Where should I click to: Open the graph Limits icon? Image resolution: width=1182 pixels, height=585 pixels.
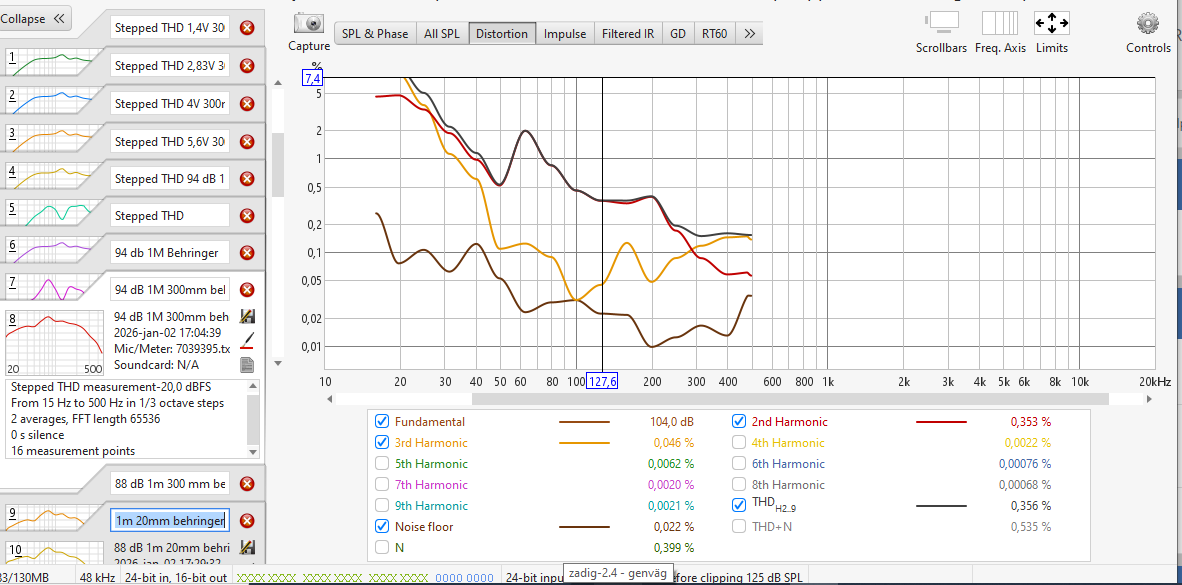tap(1051, 23)
